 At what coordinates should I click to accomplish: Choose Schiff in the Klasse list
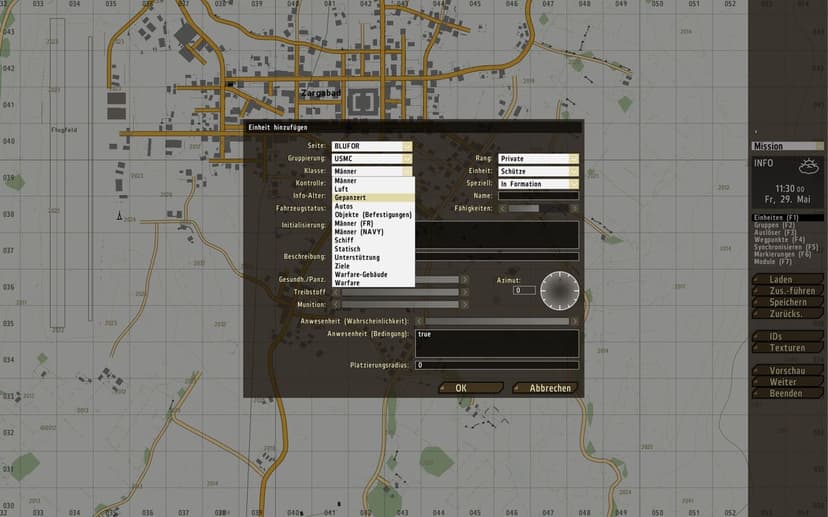click(x=373, y=240)
